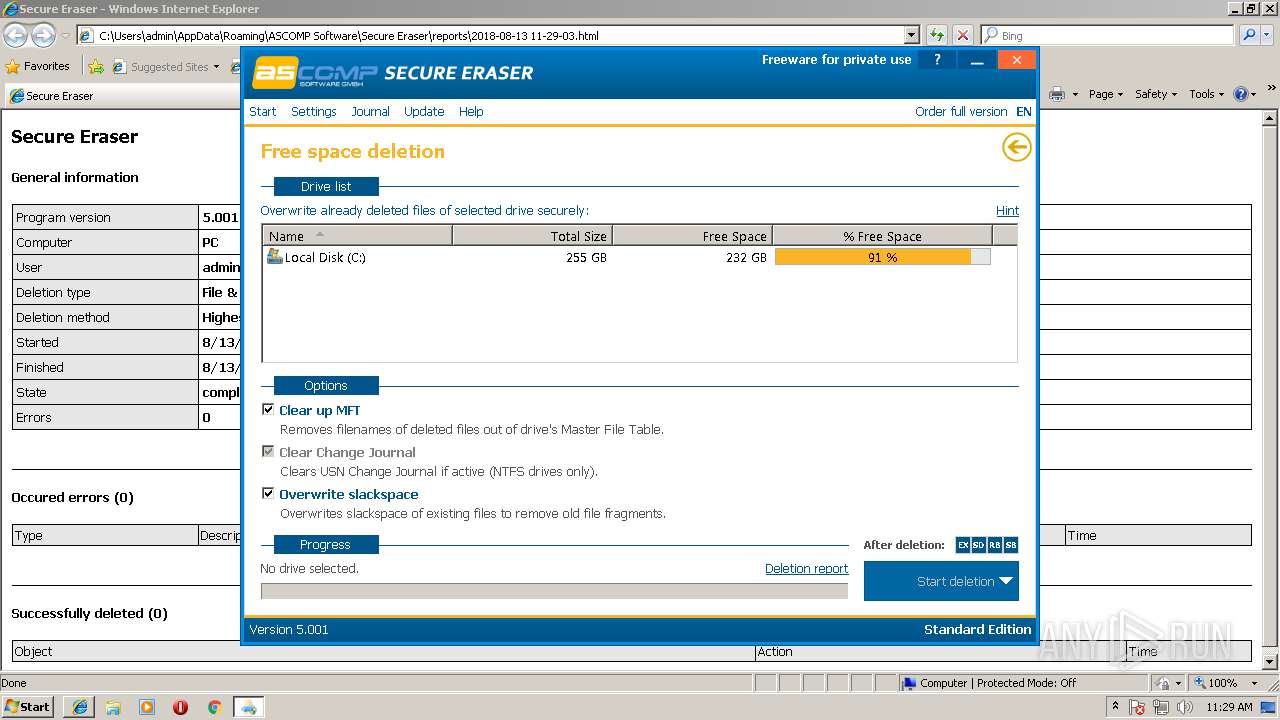Click the Secure Eraser taskbar icon
Screen dimensions: 1280x720
pos(248,707)
